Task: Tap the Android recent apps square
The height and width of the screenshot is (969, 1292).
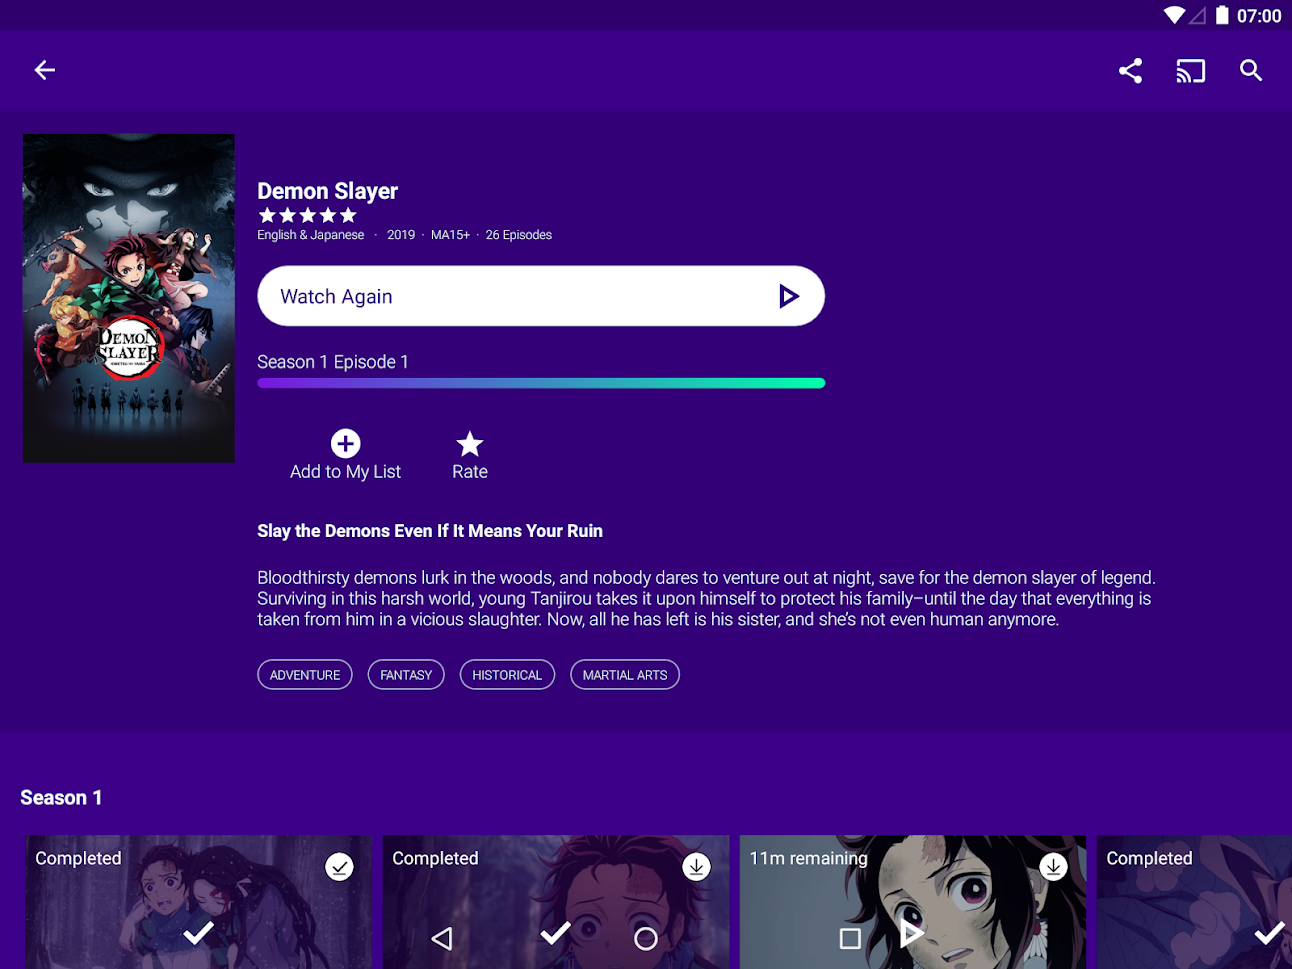Action: [x=850, y=938]
